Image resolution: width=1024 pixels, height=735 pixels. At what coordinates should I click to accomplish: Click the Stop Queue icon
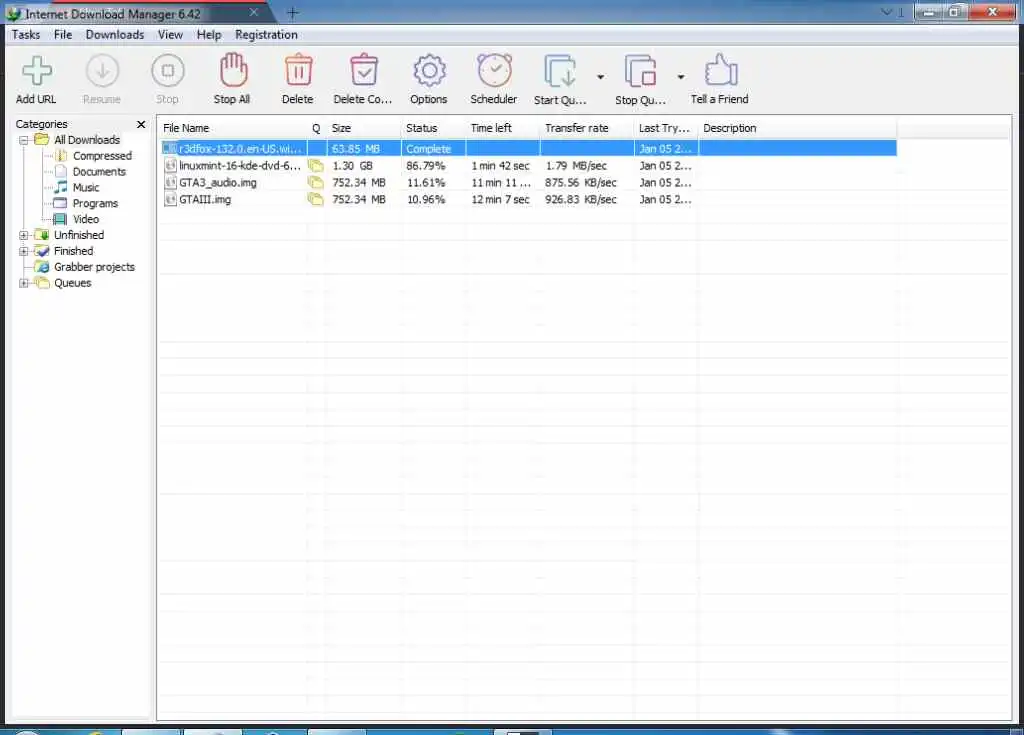click(x=640, y=71)
